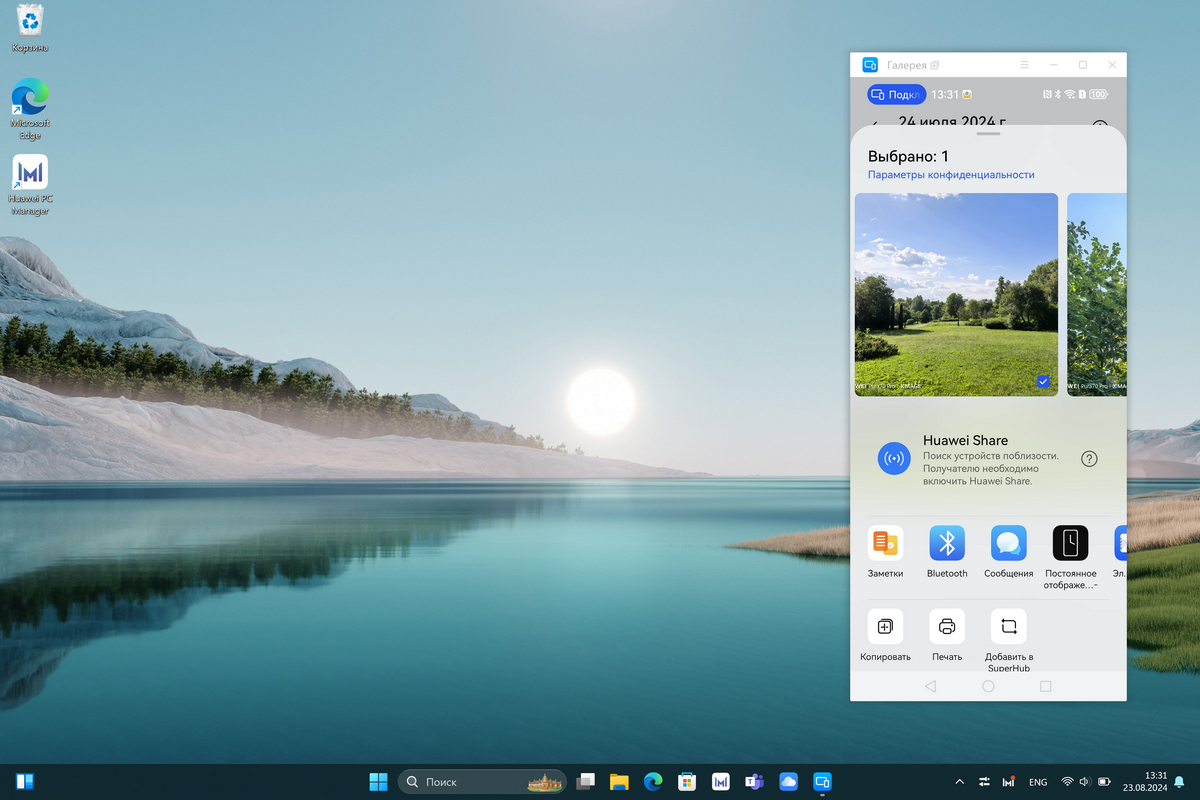Choose the Постоянное отображение share option

(1071, 543)
